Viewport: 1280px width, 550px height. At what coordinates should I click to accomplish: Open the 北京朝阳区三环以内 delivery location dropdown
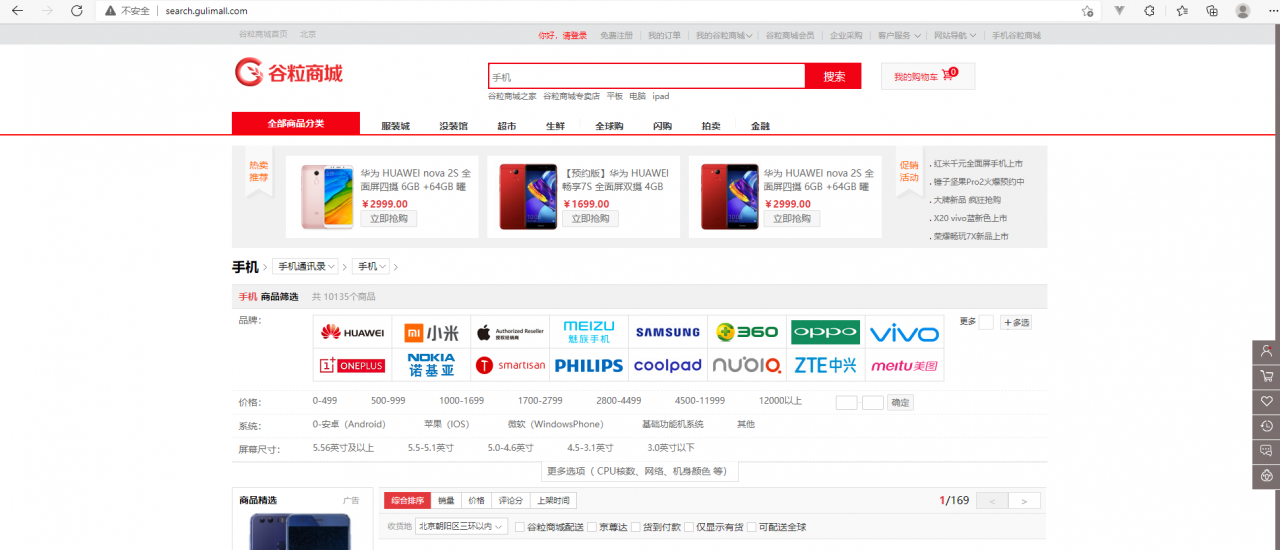(x=461, y=526)
